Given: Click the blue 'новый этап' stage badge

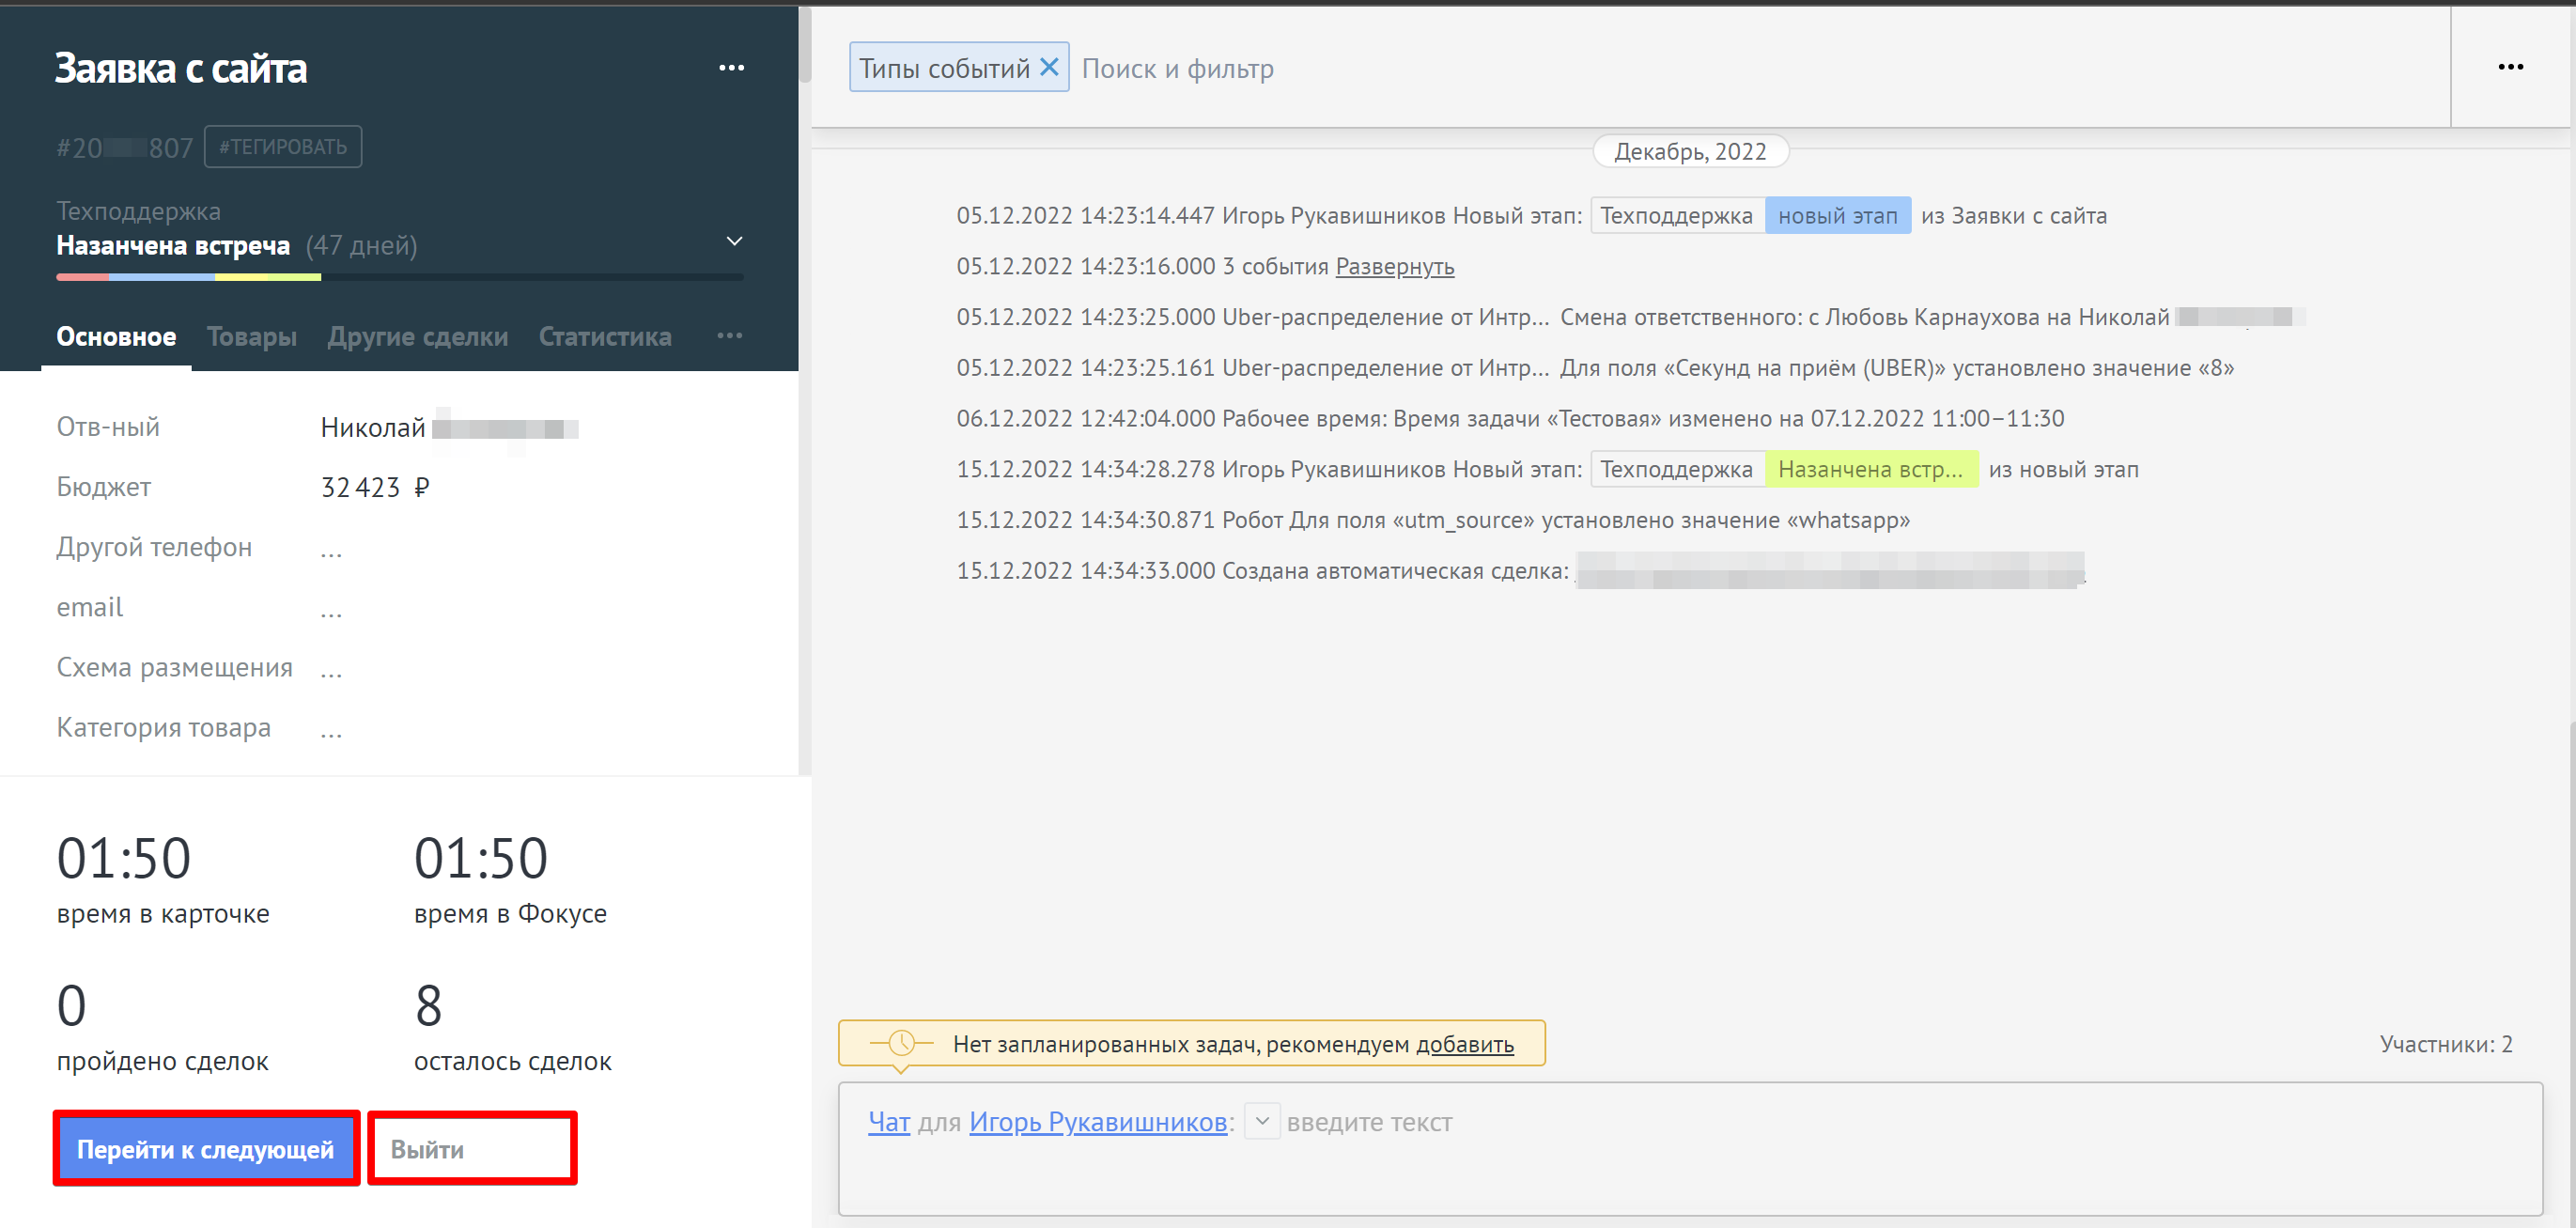Looking at the screenshot, I should click(x=1838, y=216).
